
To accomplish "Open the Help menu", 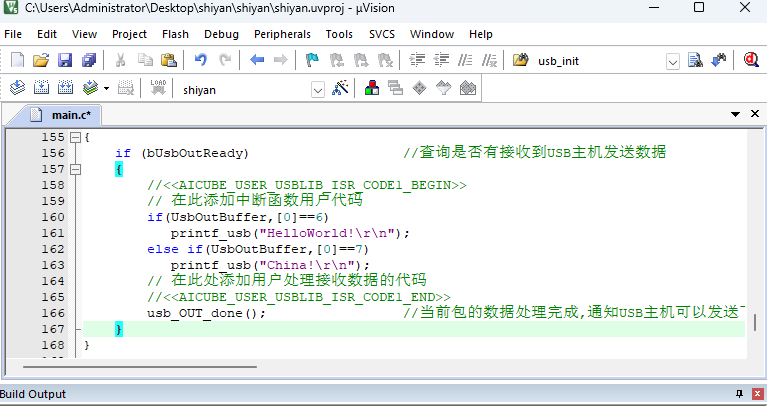I will (481, 34).
